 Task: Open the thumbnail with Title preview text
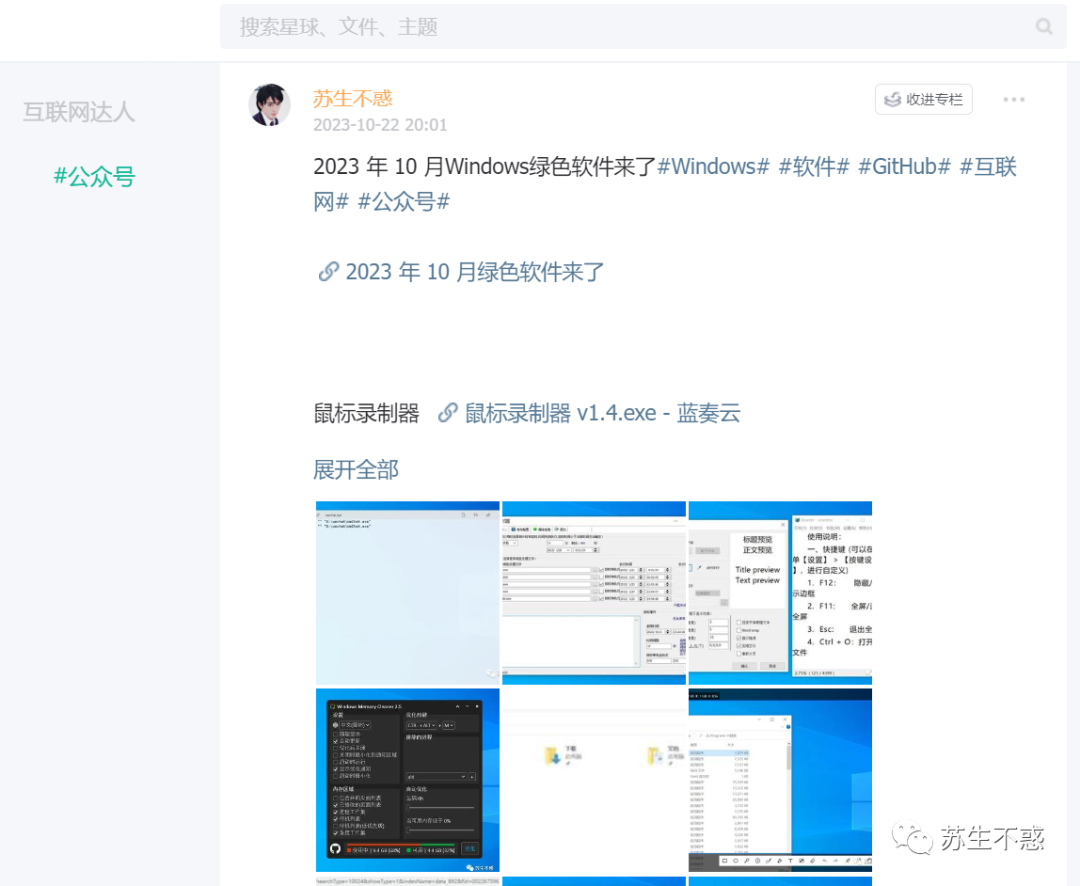pyautogui.click(x=780, y=593)
